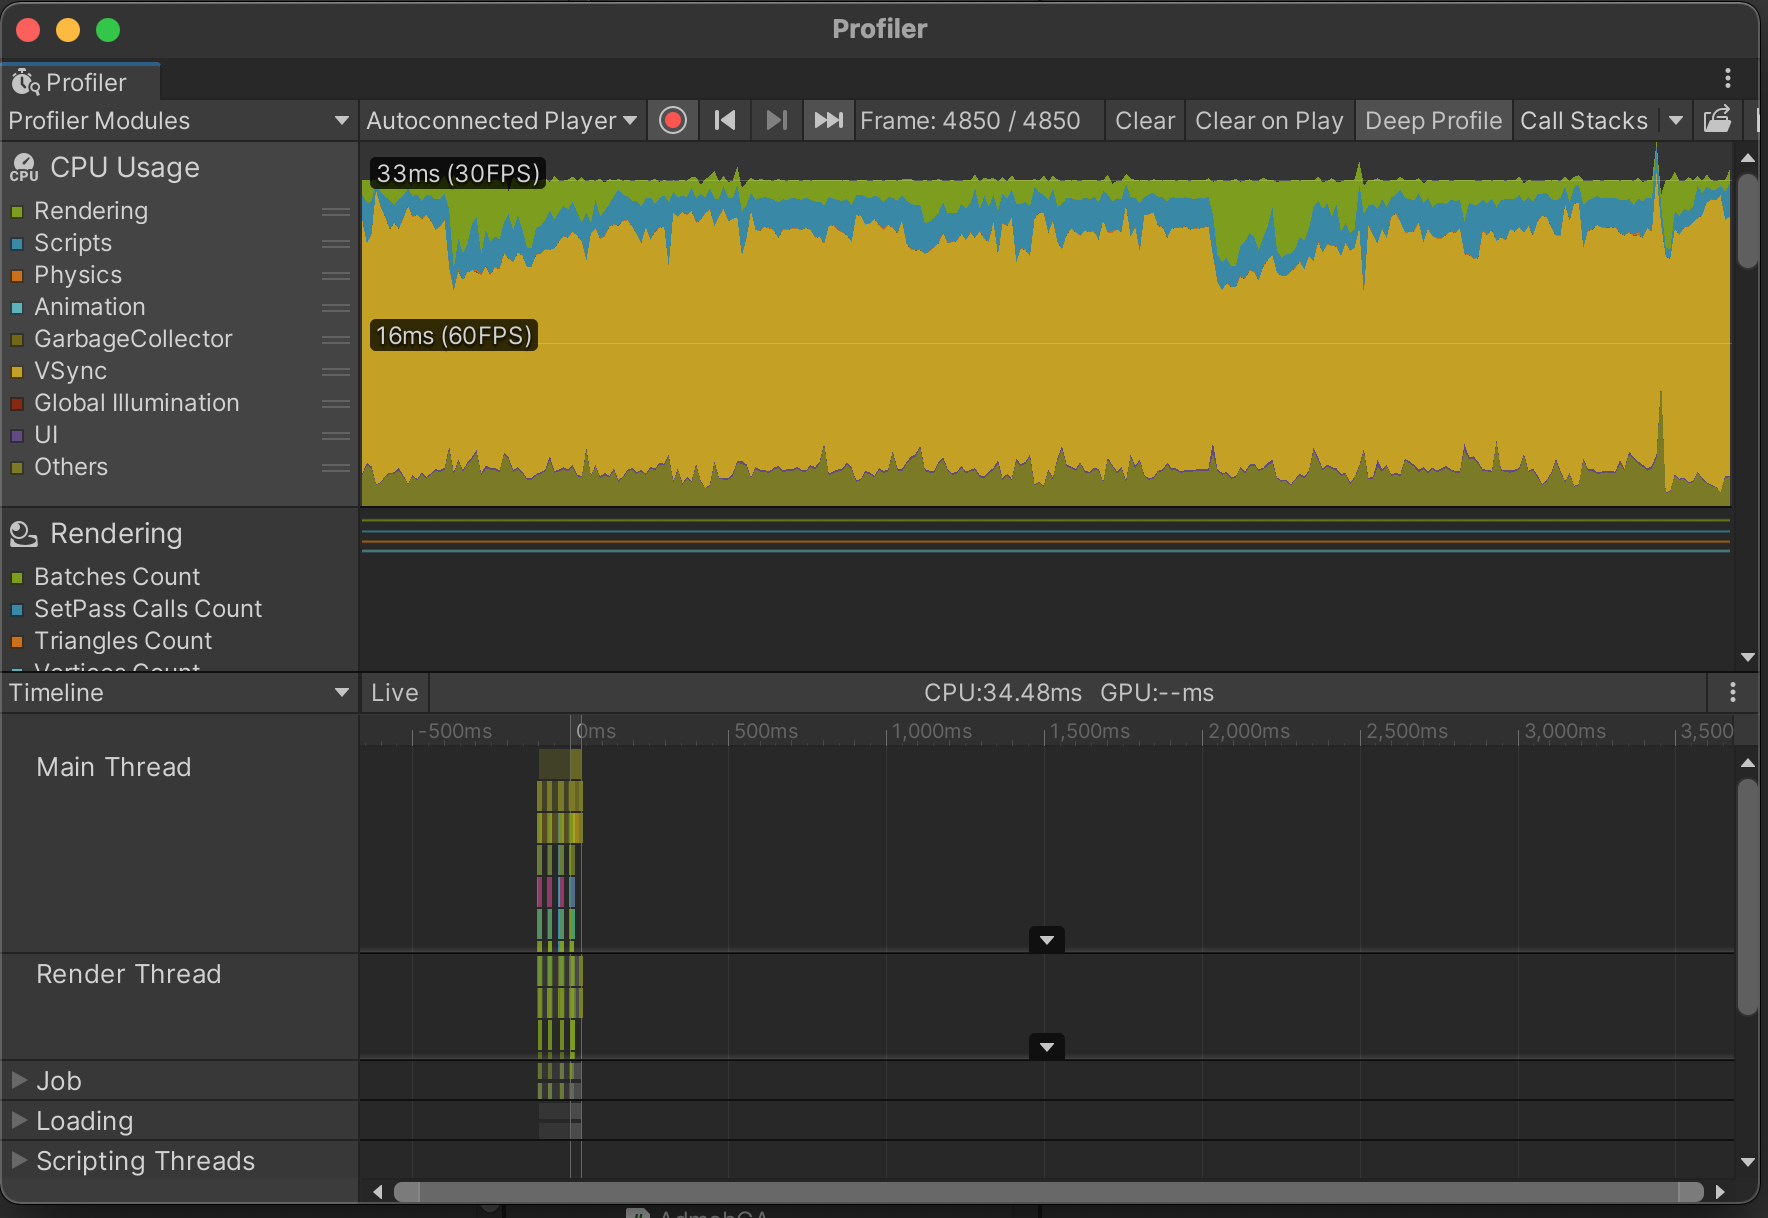Click the red Record profiling button
The width and height of the screenshot is (1768, 1218).
click(673, 121)
